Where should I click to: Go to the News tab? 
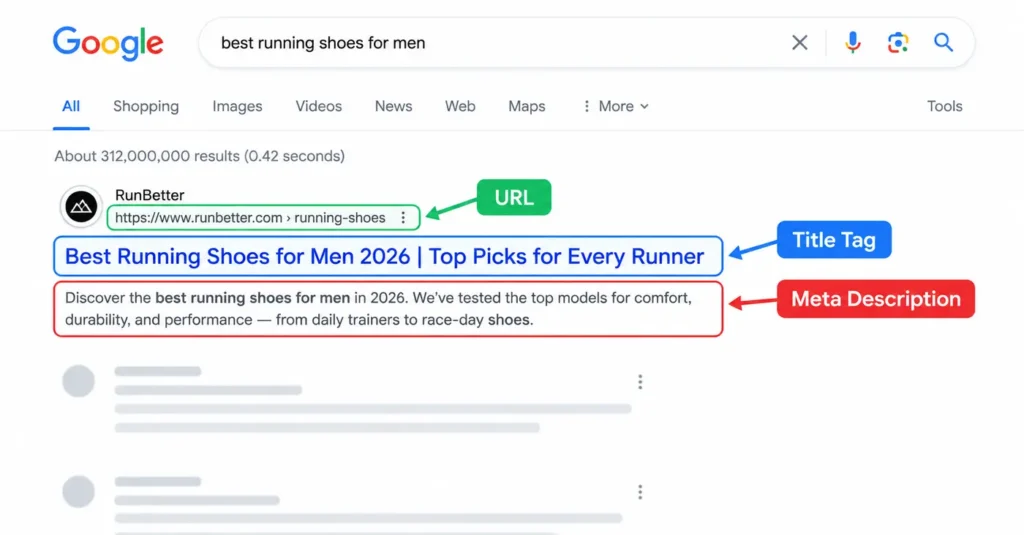pyautogui.click(x=393, y=106)
